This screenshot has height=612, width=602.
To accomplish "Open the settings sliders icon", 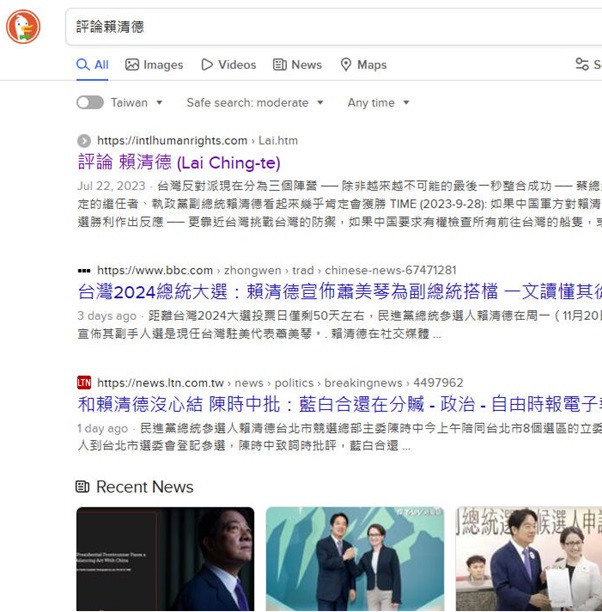I will point(582,64).
